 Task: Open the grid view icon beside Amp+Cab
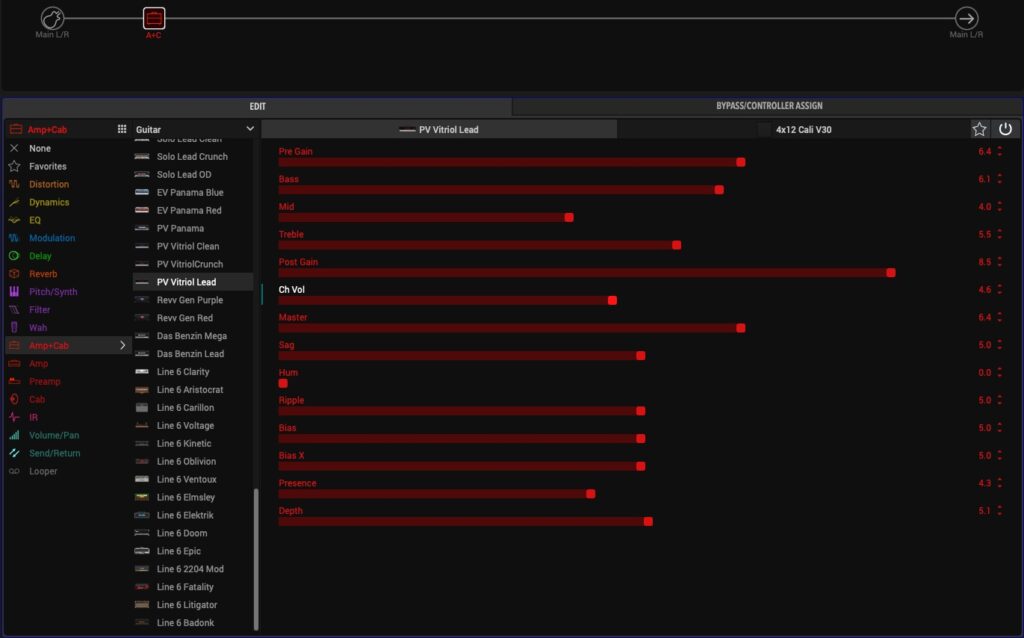tap(122, 129)
